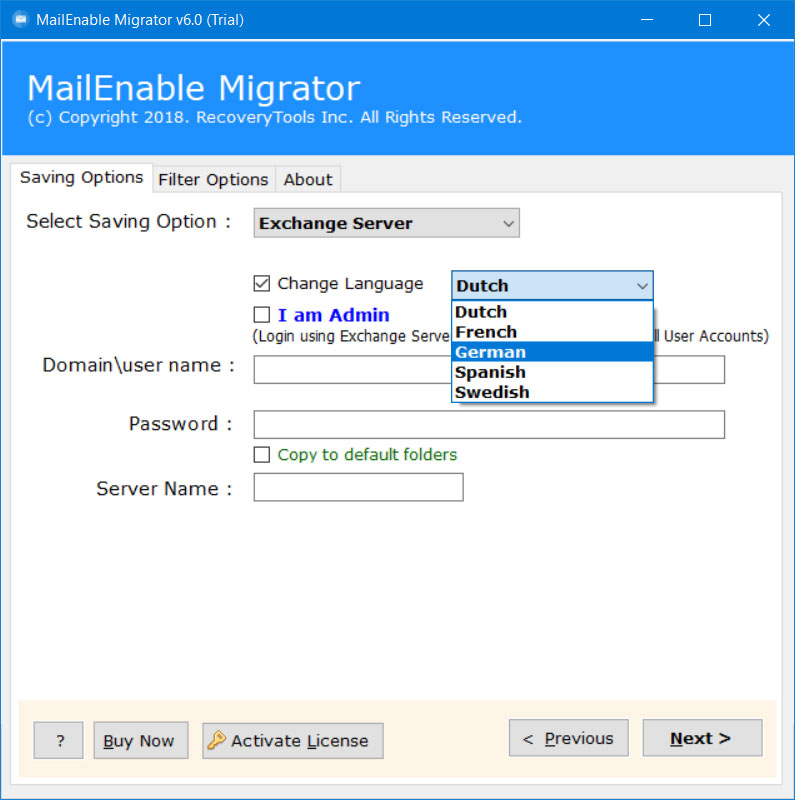Image resolution: width=795 pixels, height=800 pixels.
Task: Click the 'Copy to default folders' green label
Action: (367, 455)
